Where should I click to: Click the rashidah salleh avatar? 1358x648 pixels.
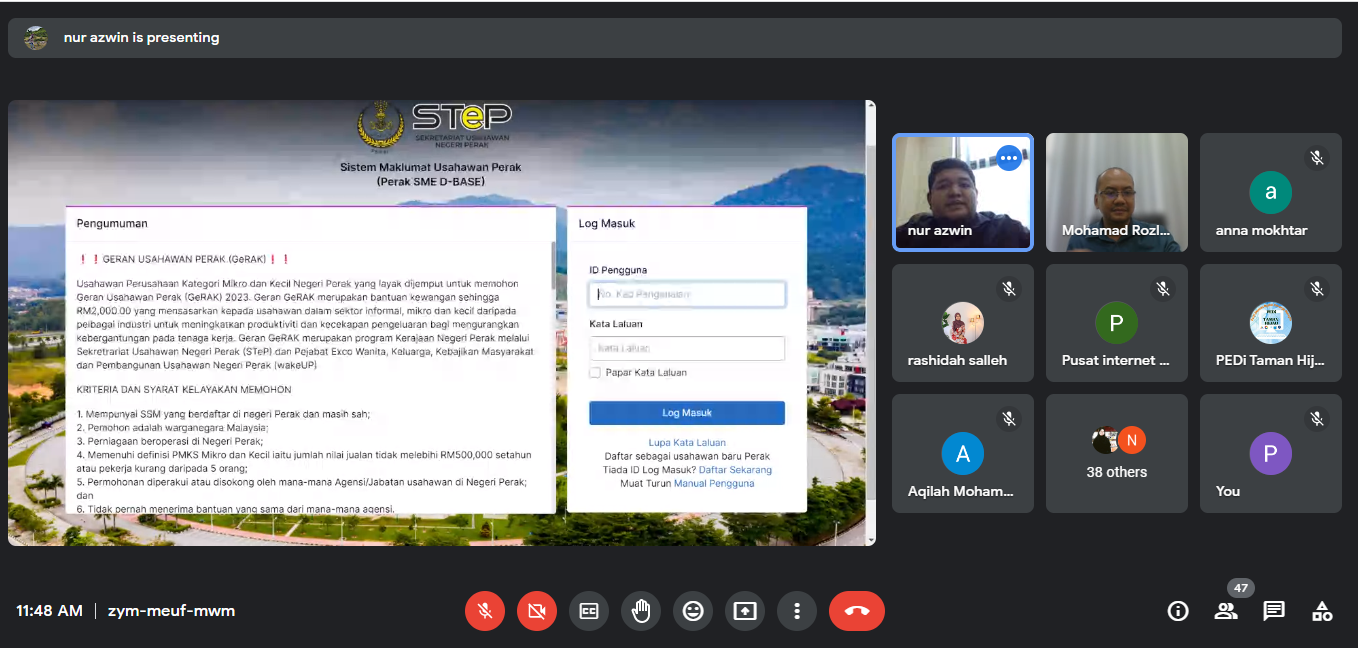pyautogui.click(x=963, y=323)
